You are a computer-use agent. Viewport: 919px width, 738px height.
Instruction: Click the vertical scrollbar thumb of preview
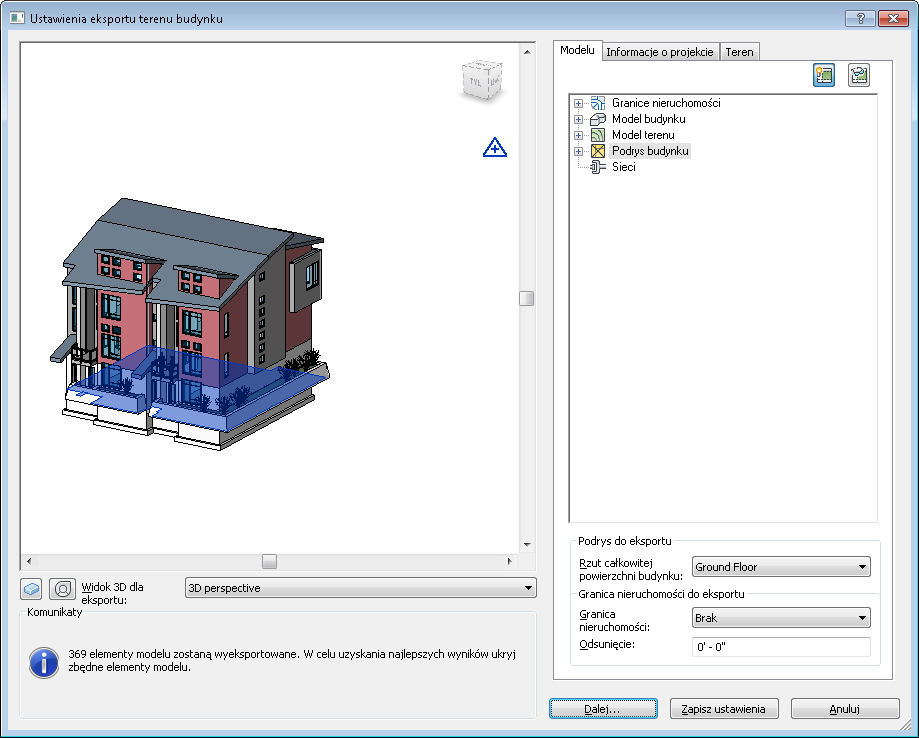click(527, 298)
